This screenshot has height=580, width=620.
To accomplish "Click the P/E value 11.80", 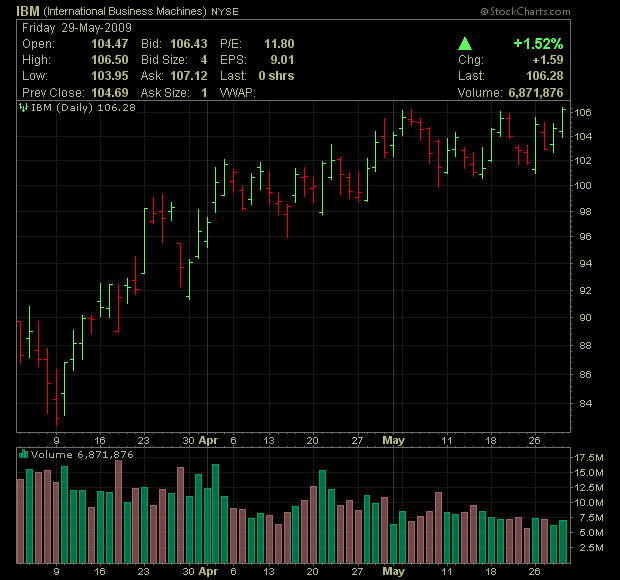I will click(279, 43).
